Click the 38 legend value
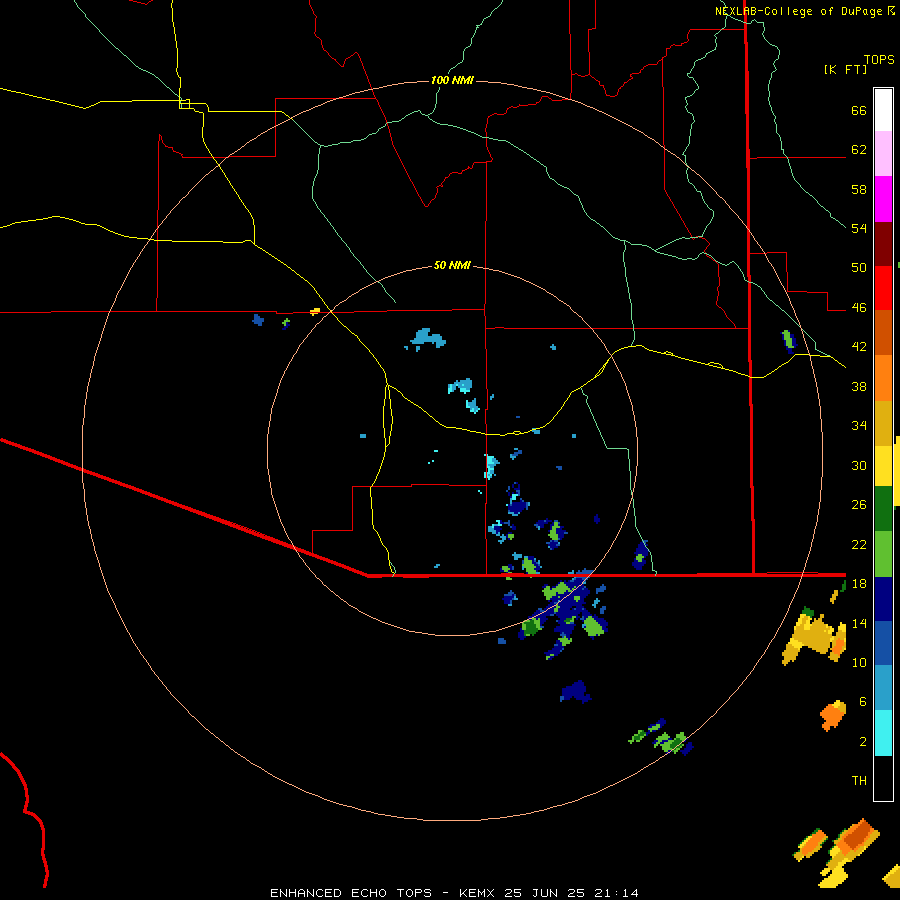Viewport: 900px width, 900px height. pyautogui.click(x=859, y=386)
